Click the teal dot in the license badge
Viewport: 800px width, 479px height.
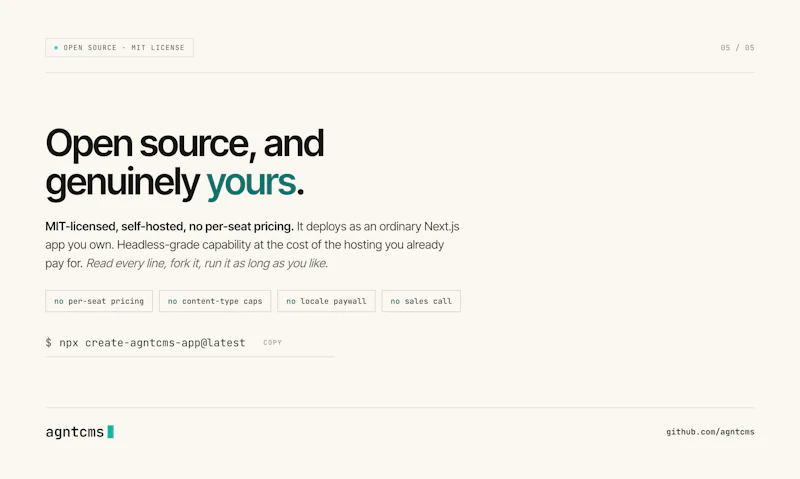coord(56,47)
